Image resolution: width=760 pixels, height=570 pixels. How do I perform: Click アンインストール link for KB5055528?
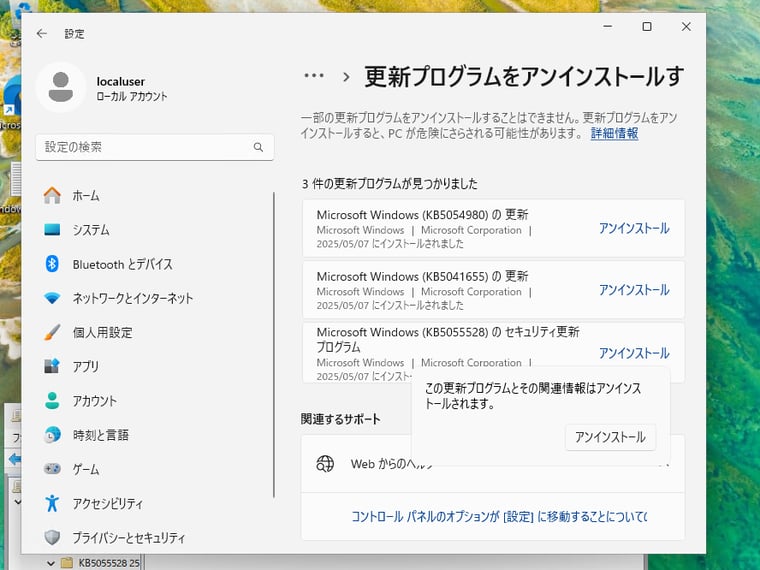pyautogui.click(x=634, y=353)
